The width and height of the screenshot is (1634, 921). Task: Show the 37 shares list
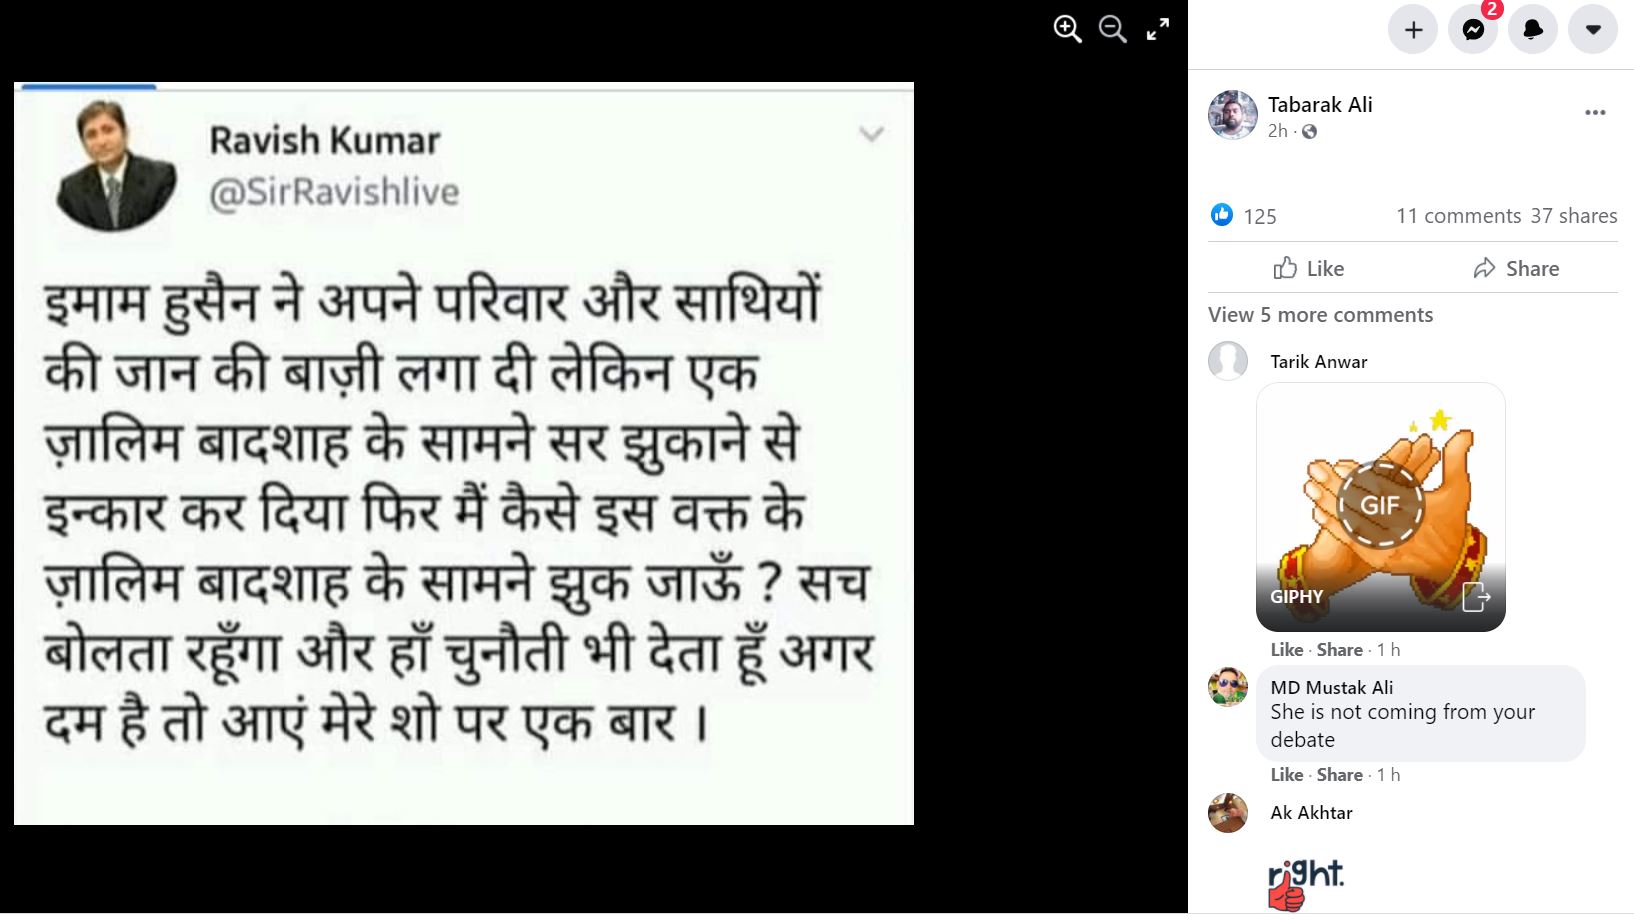coord(1573,216)
